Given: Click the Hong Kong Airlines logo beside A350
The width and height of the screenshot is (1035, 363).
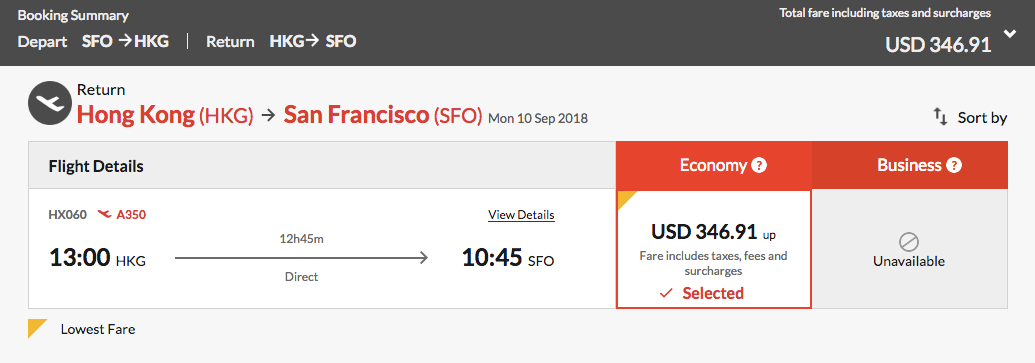Looking at the screenshot, I should click(x=104, y=214).
